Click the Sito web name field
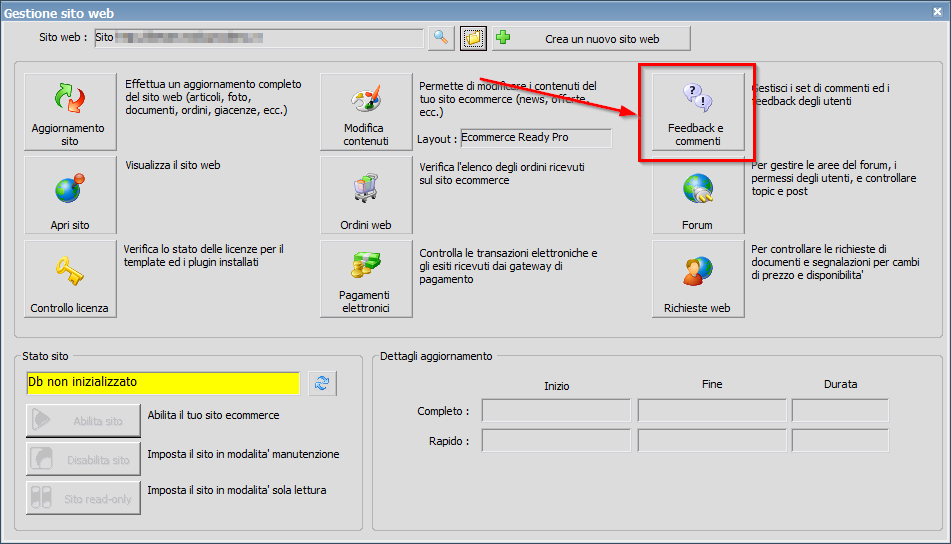 click(x=258, y=38)
